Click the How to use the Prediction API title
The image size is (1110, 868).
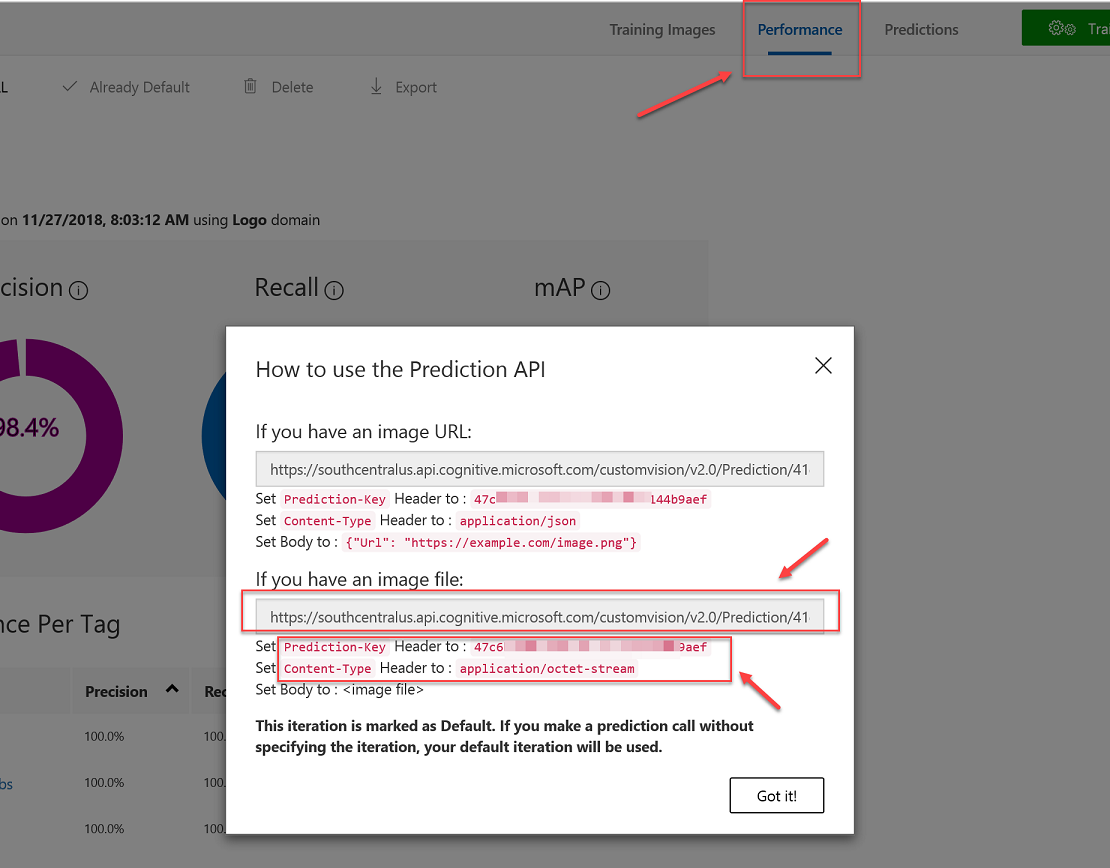pos(400,370)
